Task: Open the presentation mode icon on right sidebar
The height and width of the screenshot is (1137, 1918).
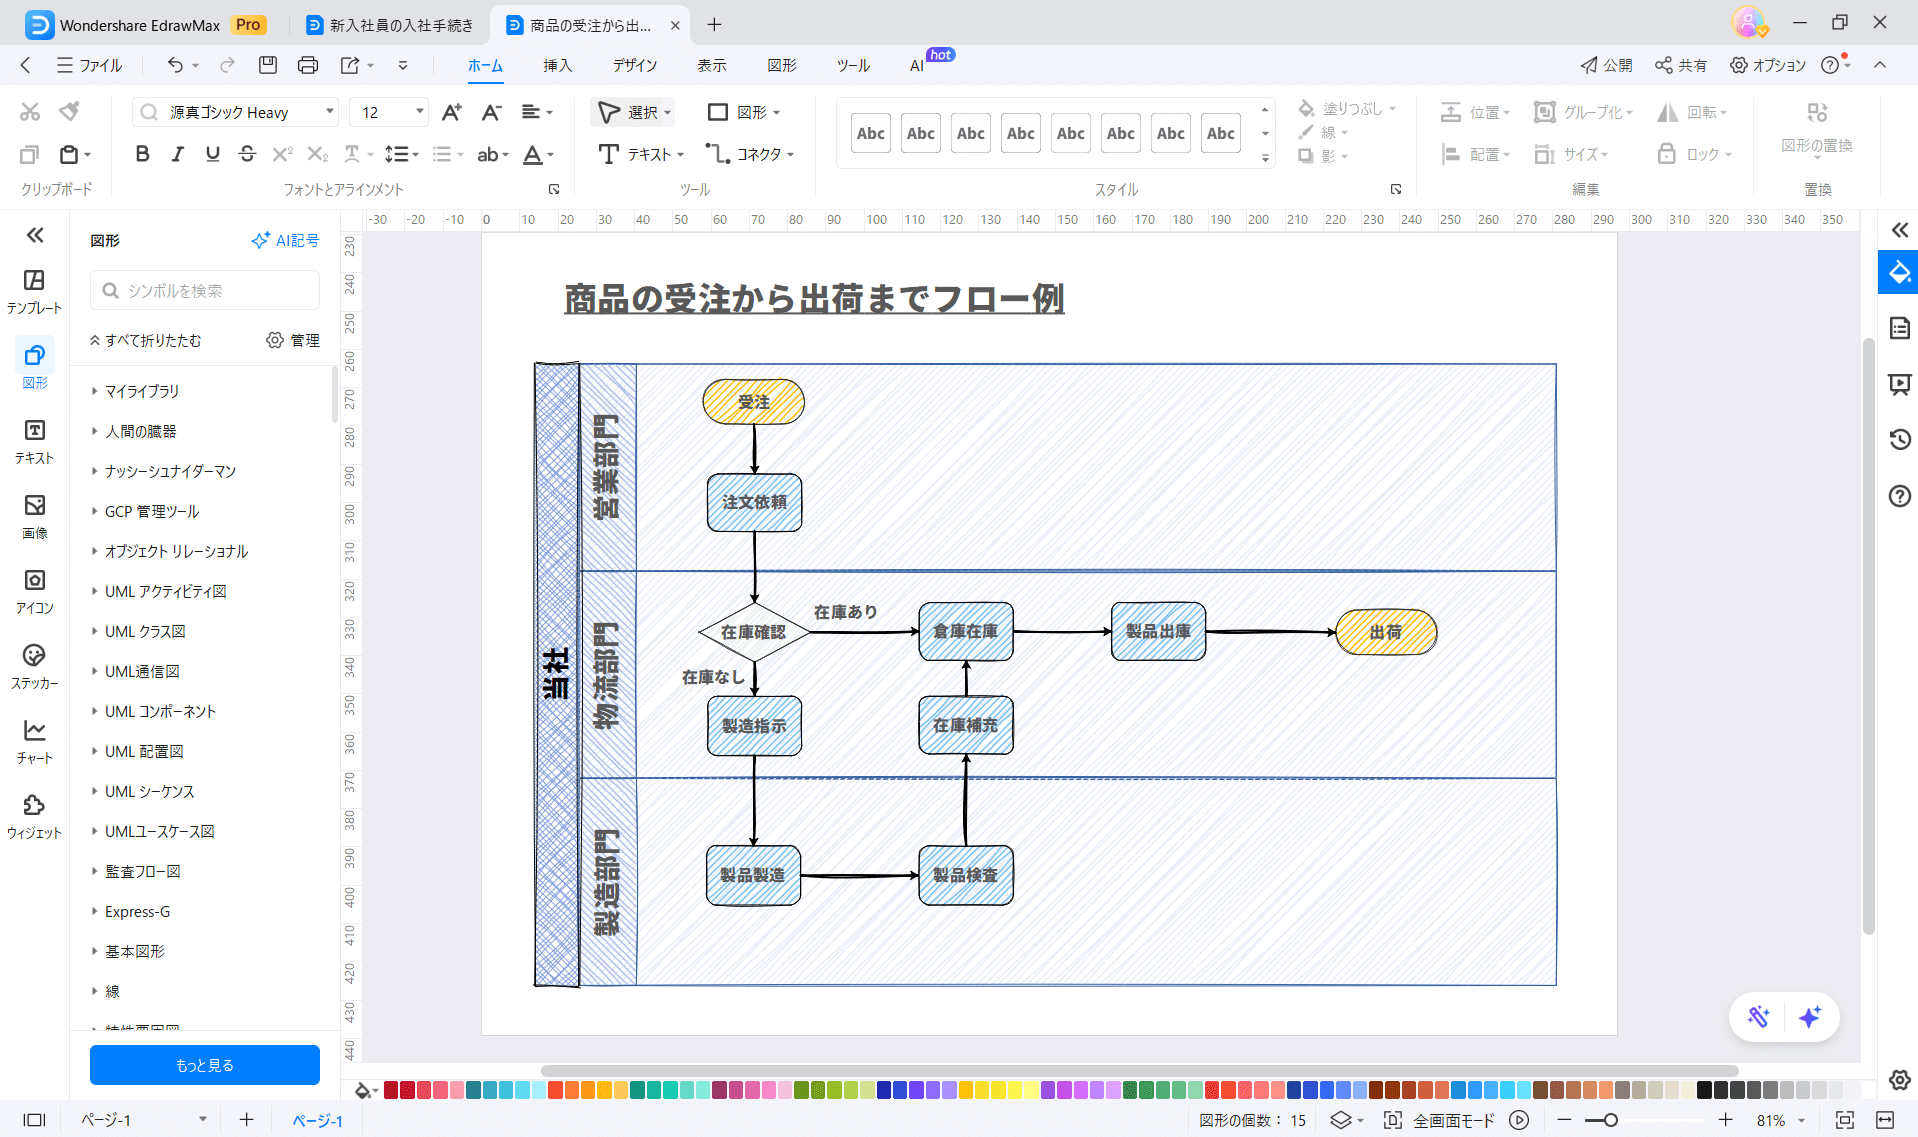Action: 1900,384
